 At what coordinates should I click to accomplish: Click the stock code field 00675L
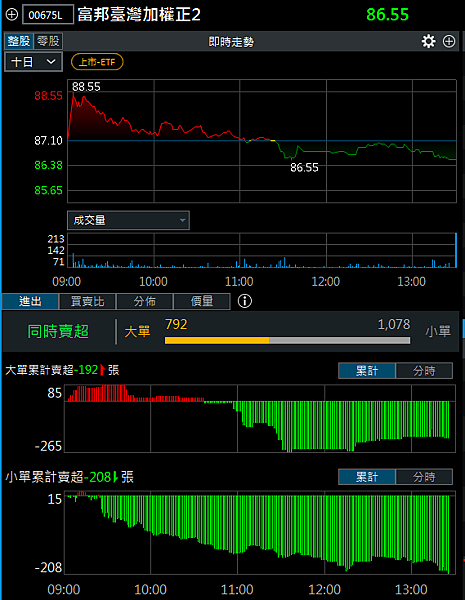coord(48,15)
